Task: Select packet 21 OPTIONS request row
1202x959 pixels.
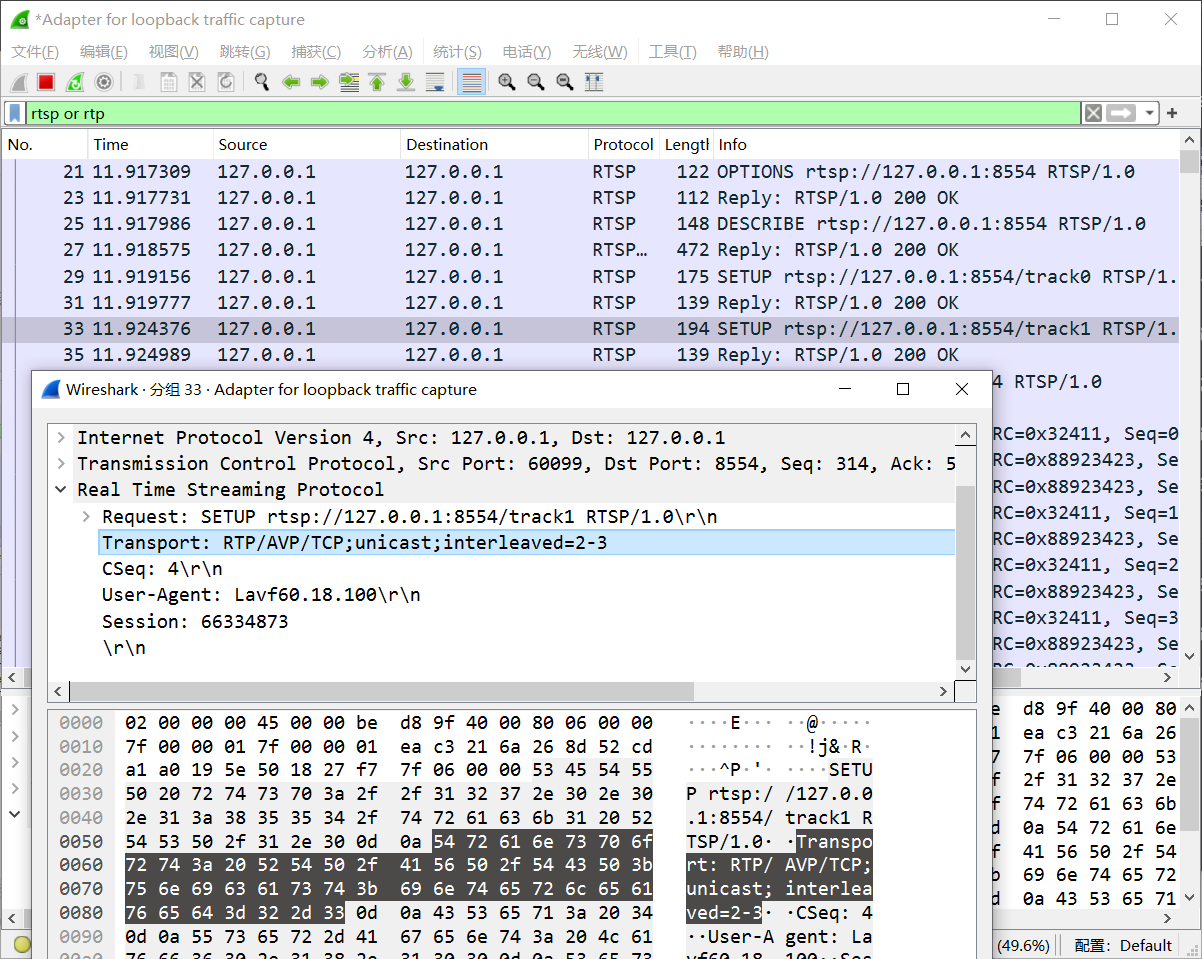Action: 590,172
